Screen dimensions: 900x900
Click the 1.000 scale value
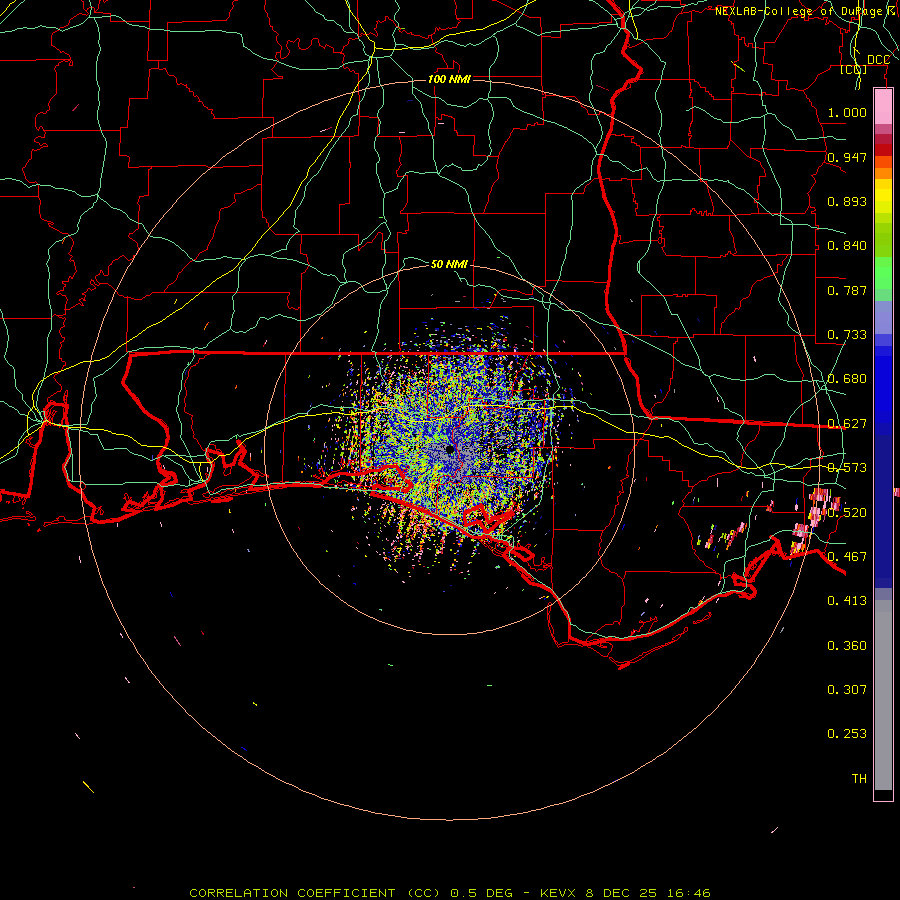(x=847, y=112)
